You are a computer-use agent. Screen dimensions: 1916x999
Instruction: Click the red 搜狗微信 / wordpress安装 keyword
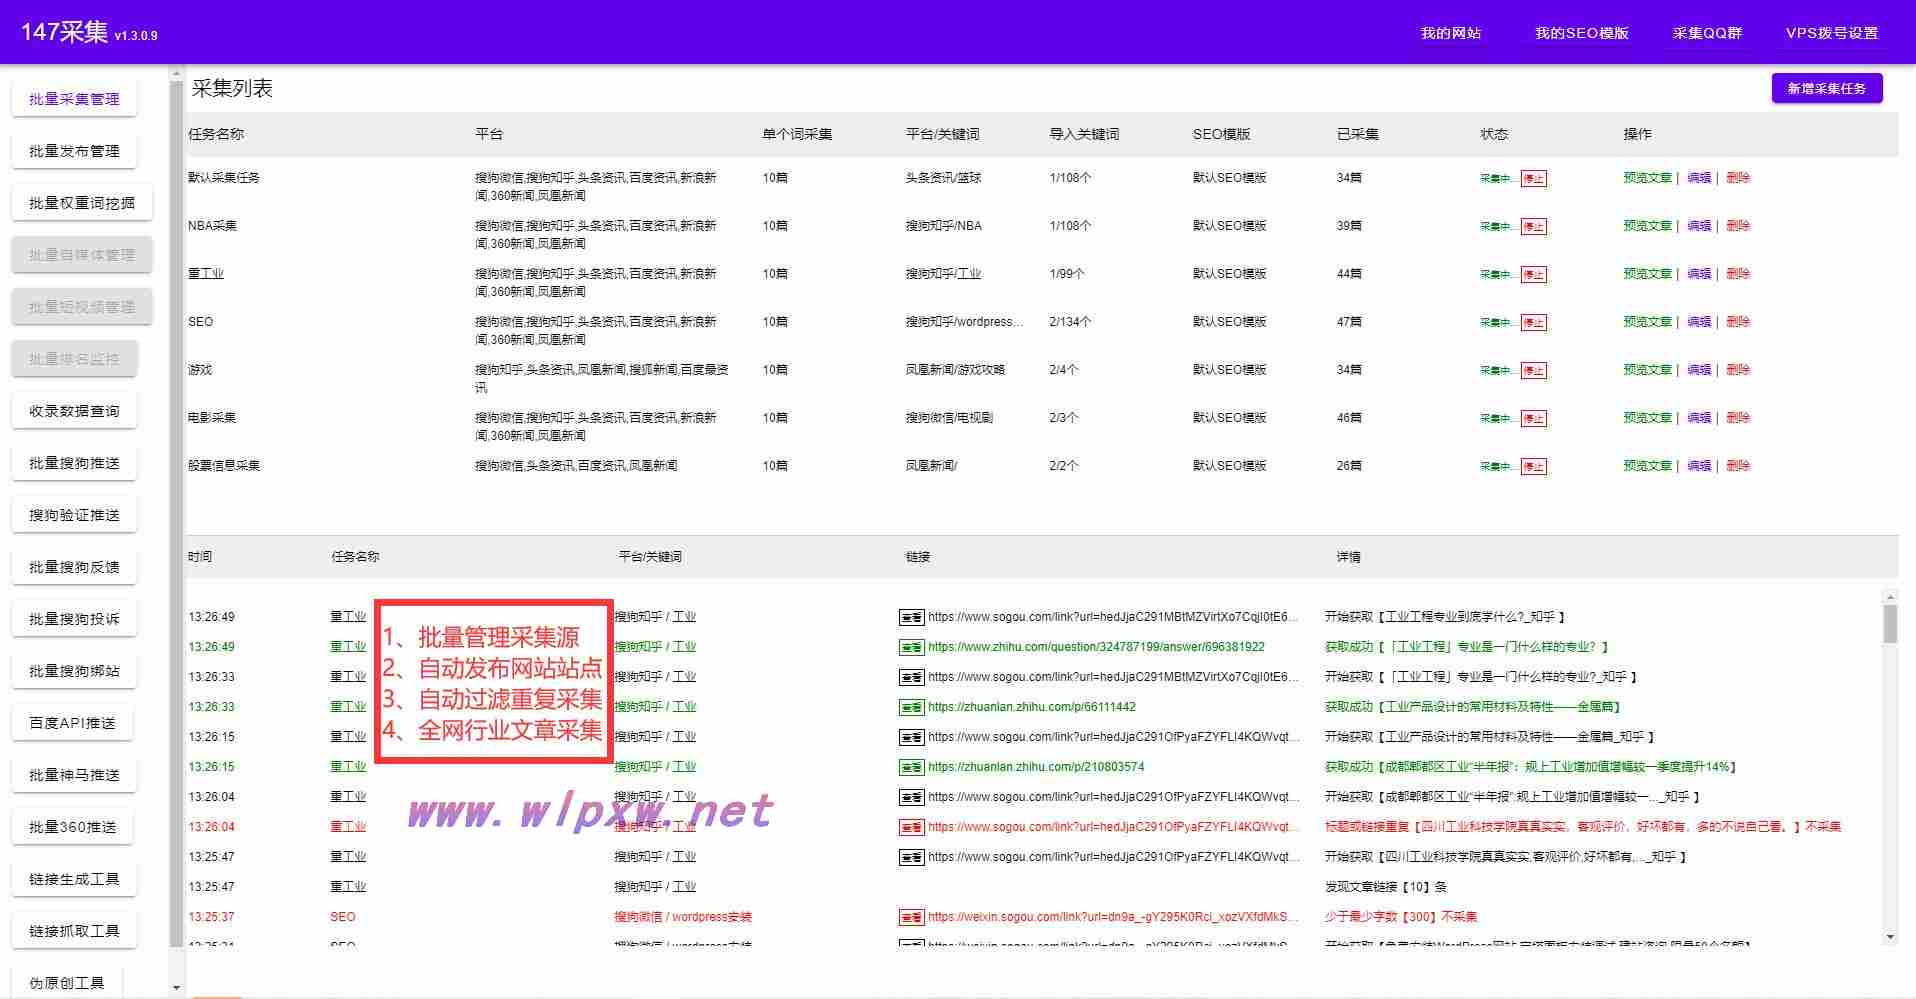point(683,917)
